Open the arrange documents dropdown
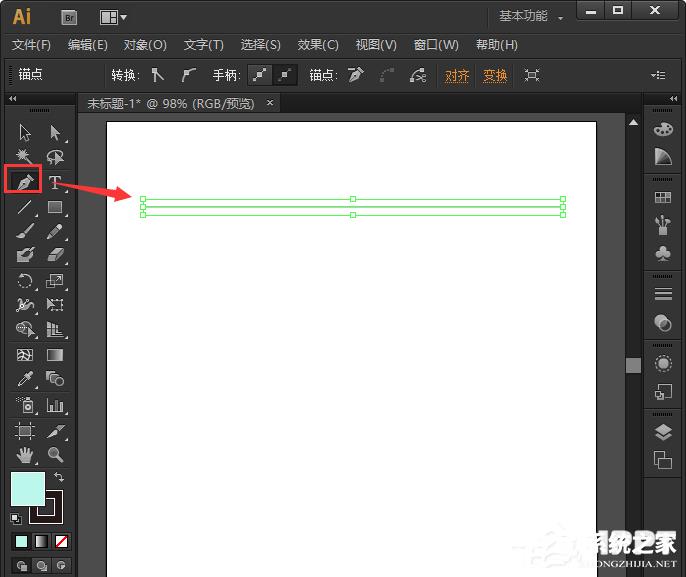 [113, 17]
